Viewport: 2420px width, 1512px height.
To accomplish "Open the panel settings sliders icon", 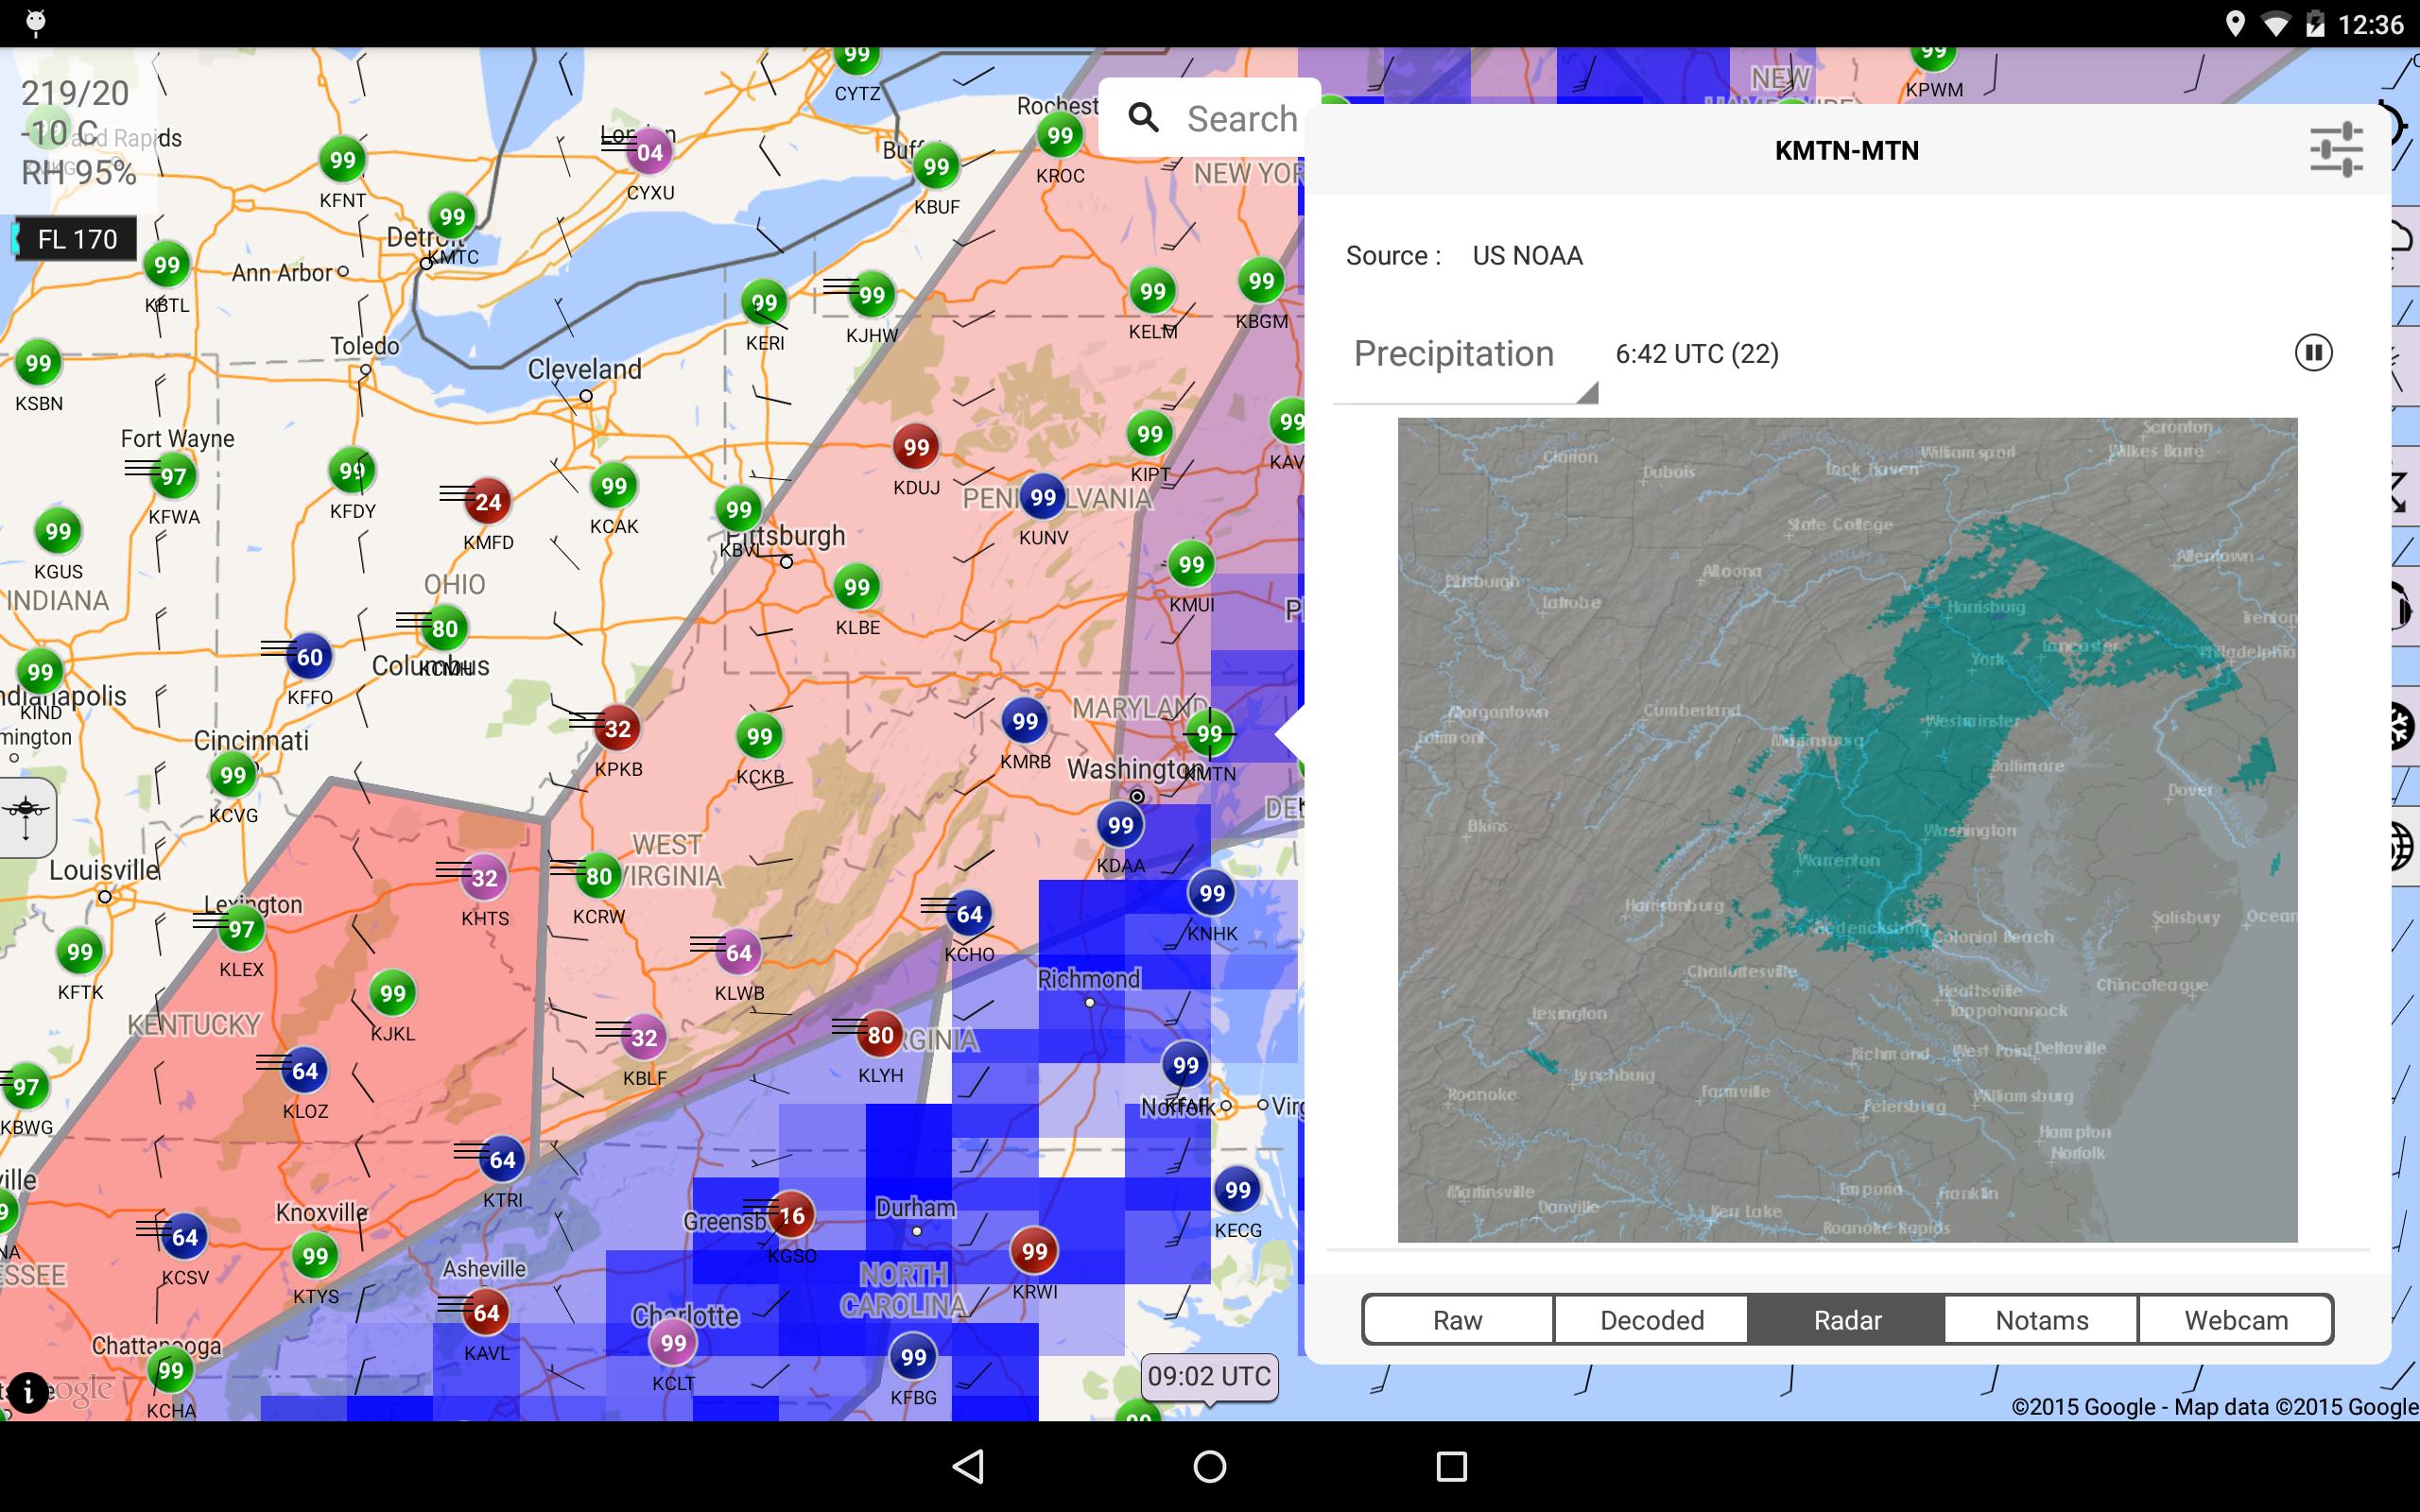I will pyautogui.click(x=2336, y=150).
